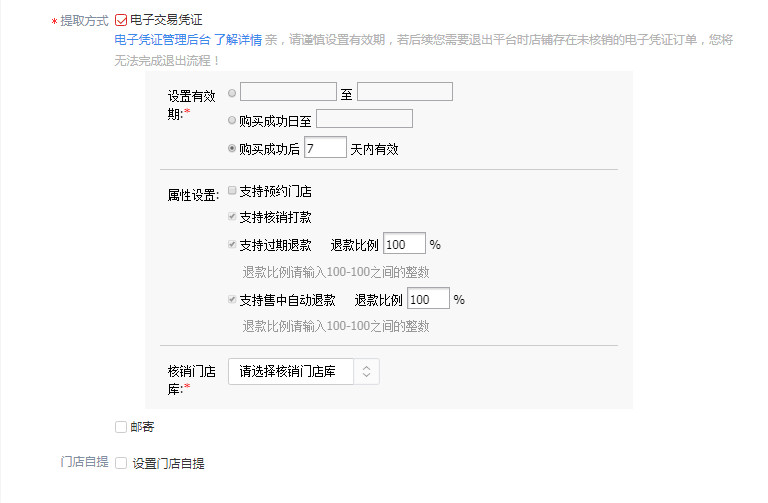Click the validity start date field
Screen dimensions: 768x503
coord(288,92)
